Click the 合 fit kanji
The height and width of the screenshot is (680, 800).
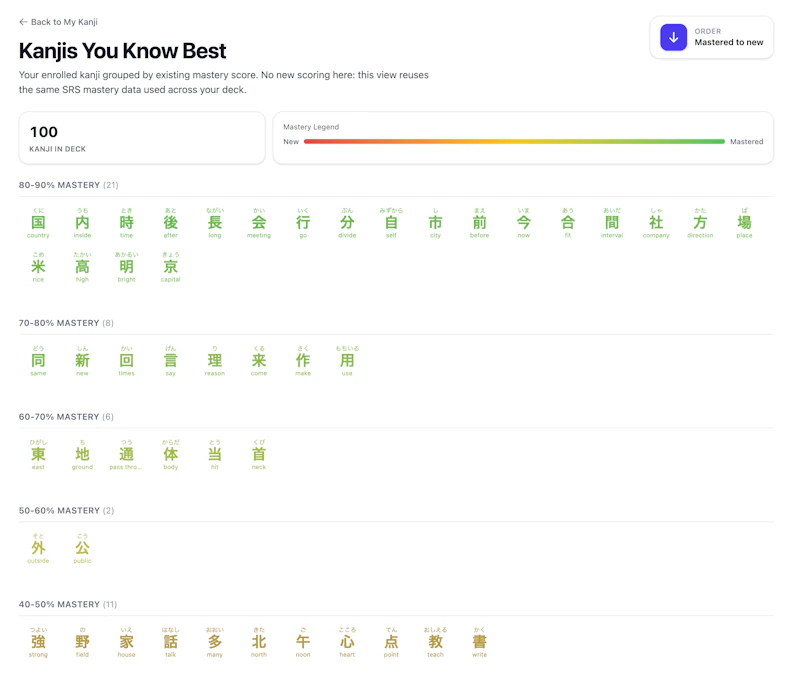(568, 223)
